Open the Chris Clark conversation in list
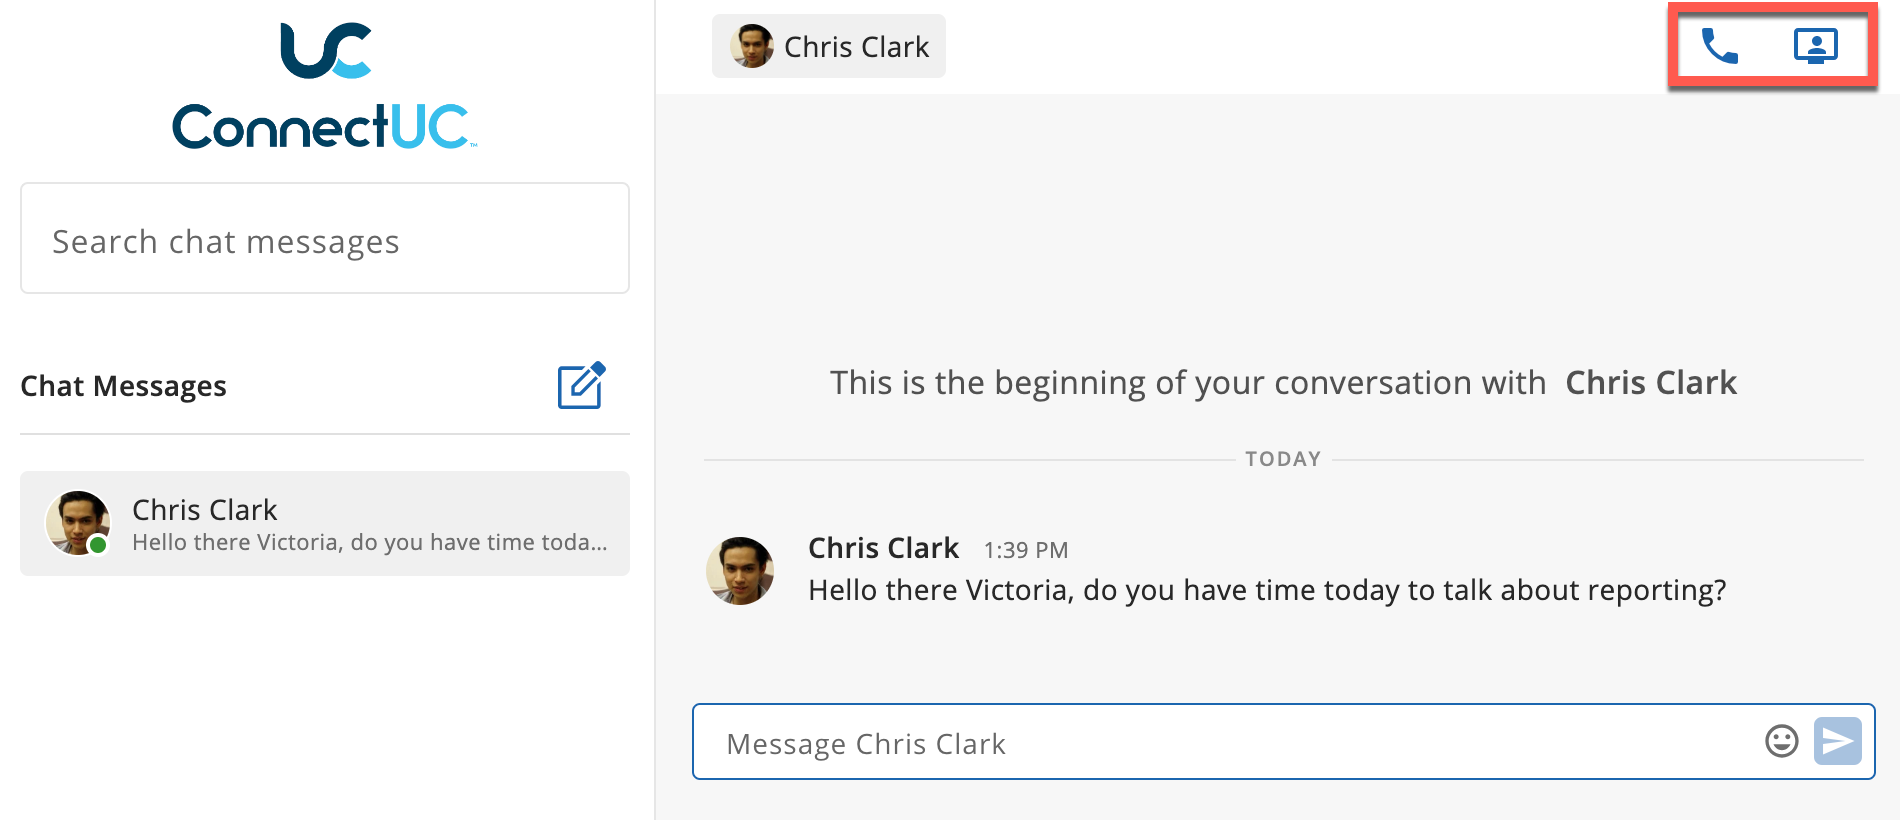This screenshot has width=1900, height=820. pyautogui.click(x=325, y=523)
